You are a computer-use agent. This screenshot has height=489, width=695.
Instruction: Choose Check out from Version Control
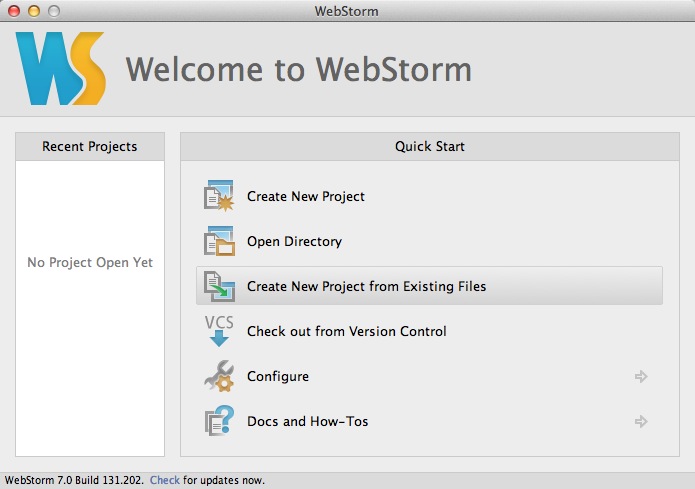point(347,331)
